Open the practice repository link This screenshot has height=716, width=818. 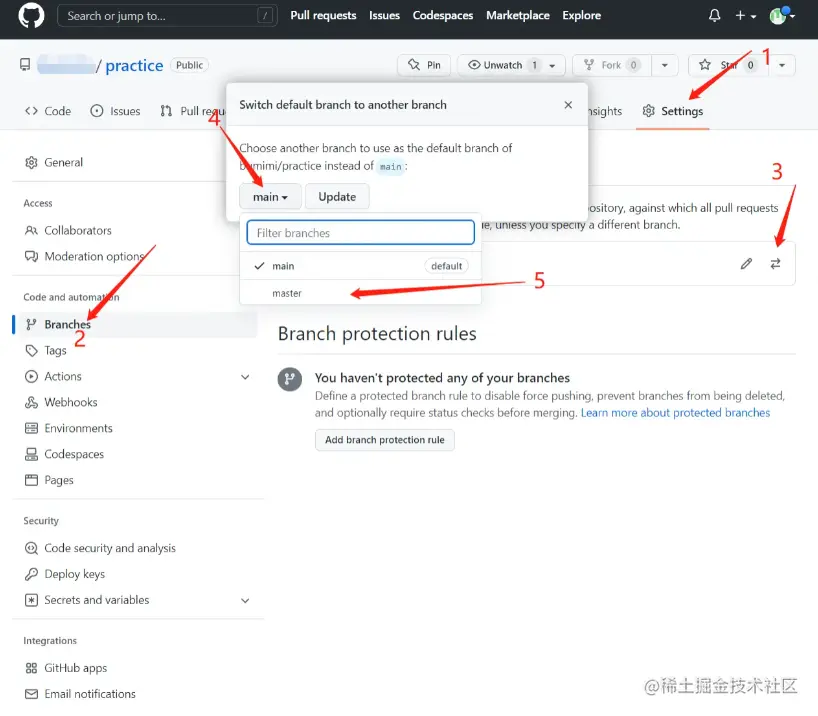pos(134,65)
